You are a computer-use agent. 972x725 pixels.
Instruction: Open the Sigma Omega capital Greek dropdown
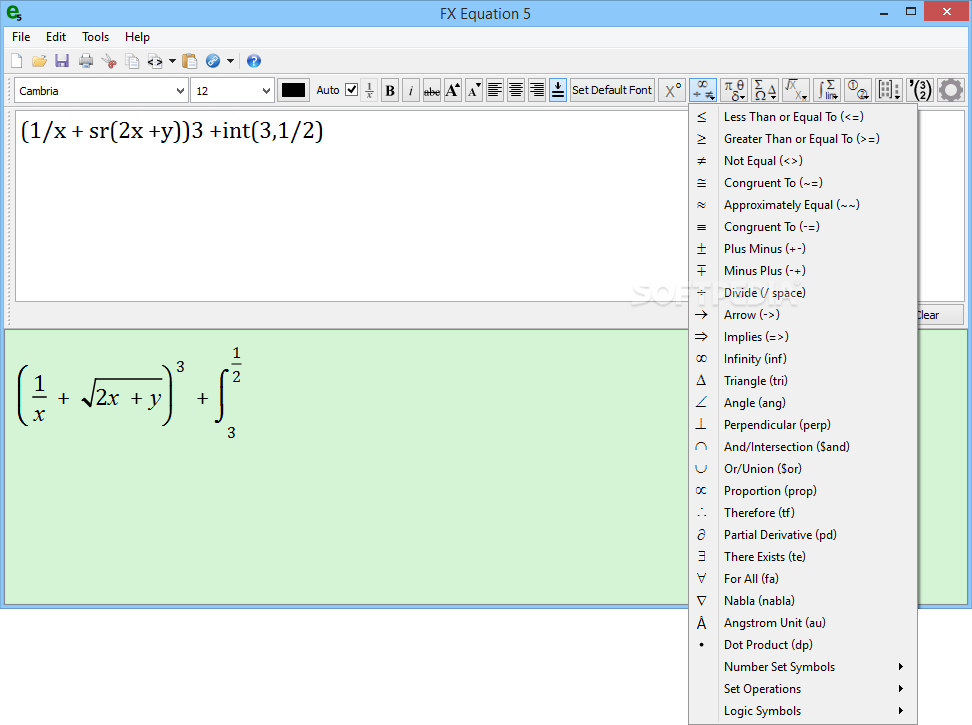point(765,90)
